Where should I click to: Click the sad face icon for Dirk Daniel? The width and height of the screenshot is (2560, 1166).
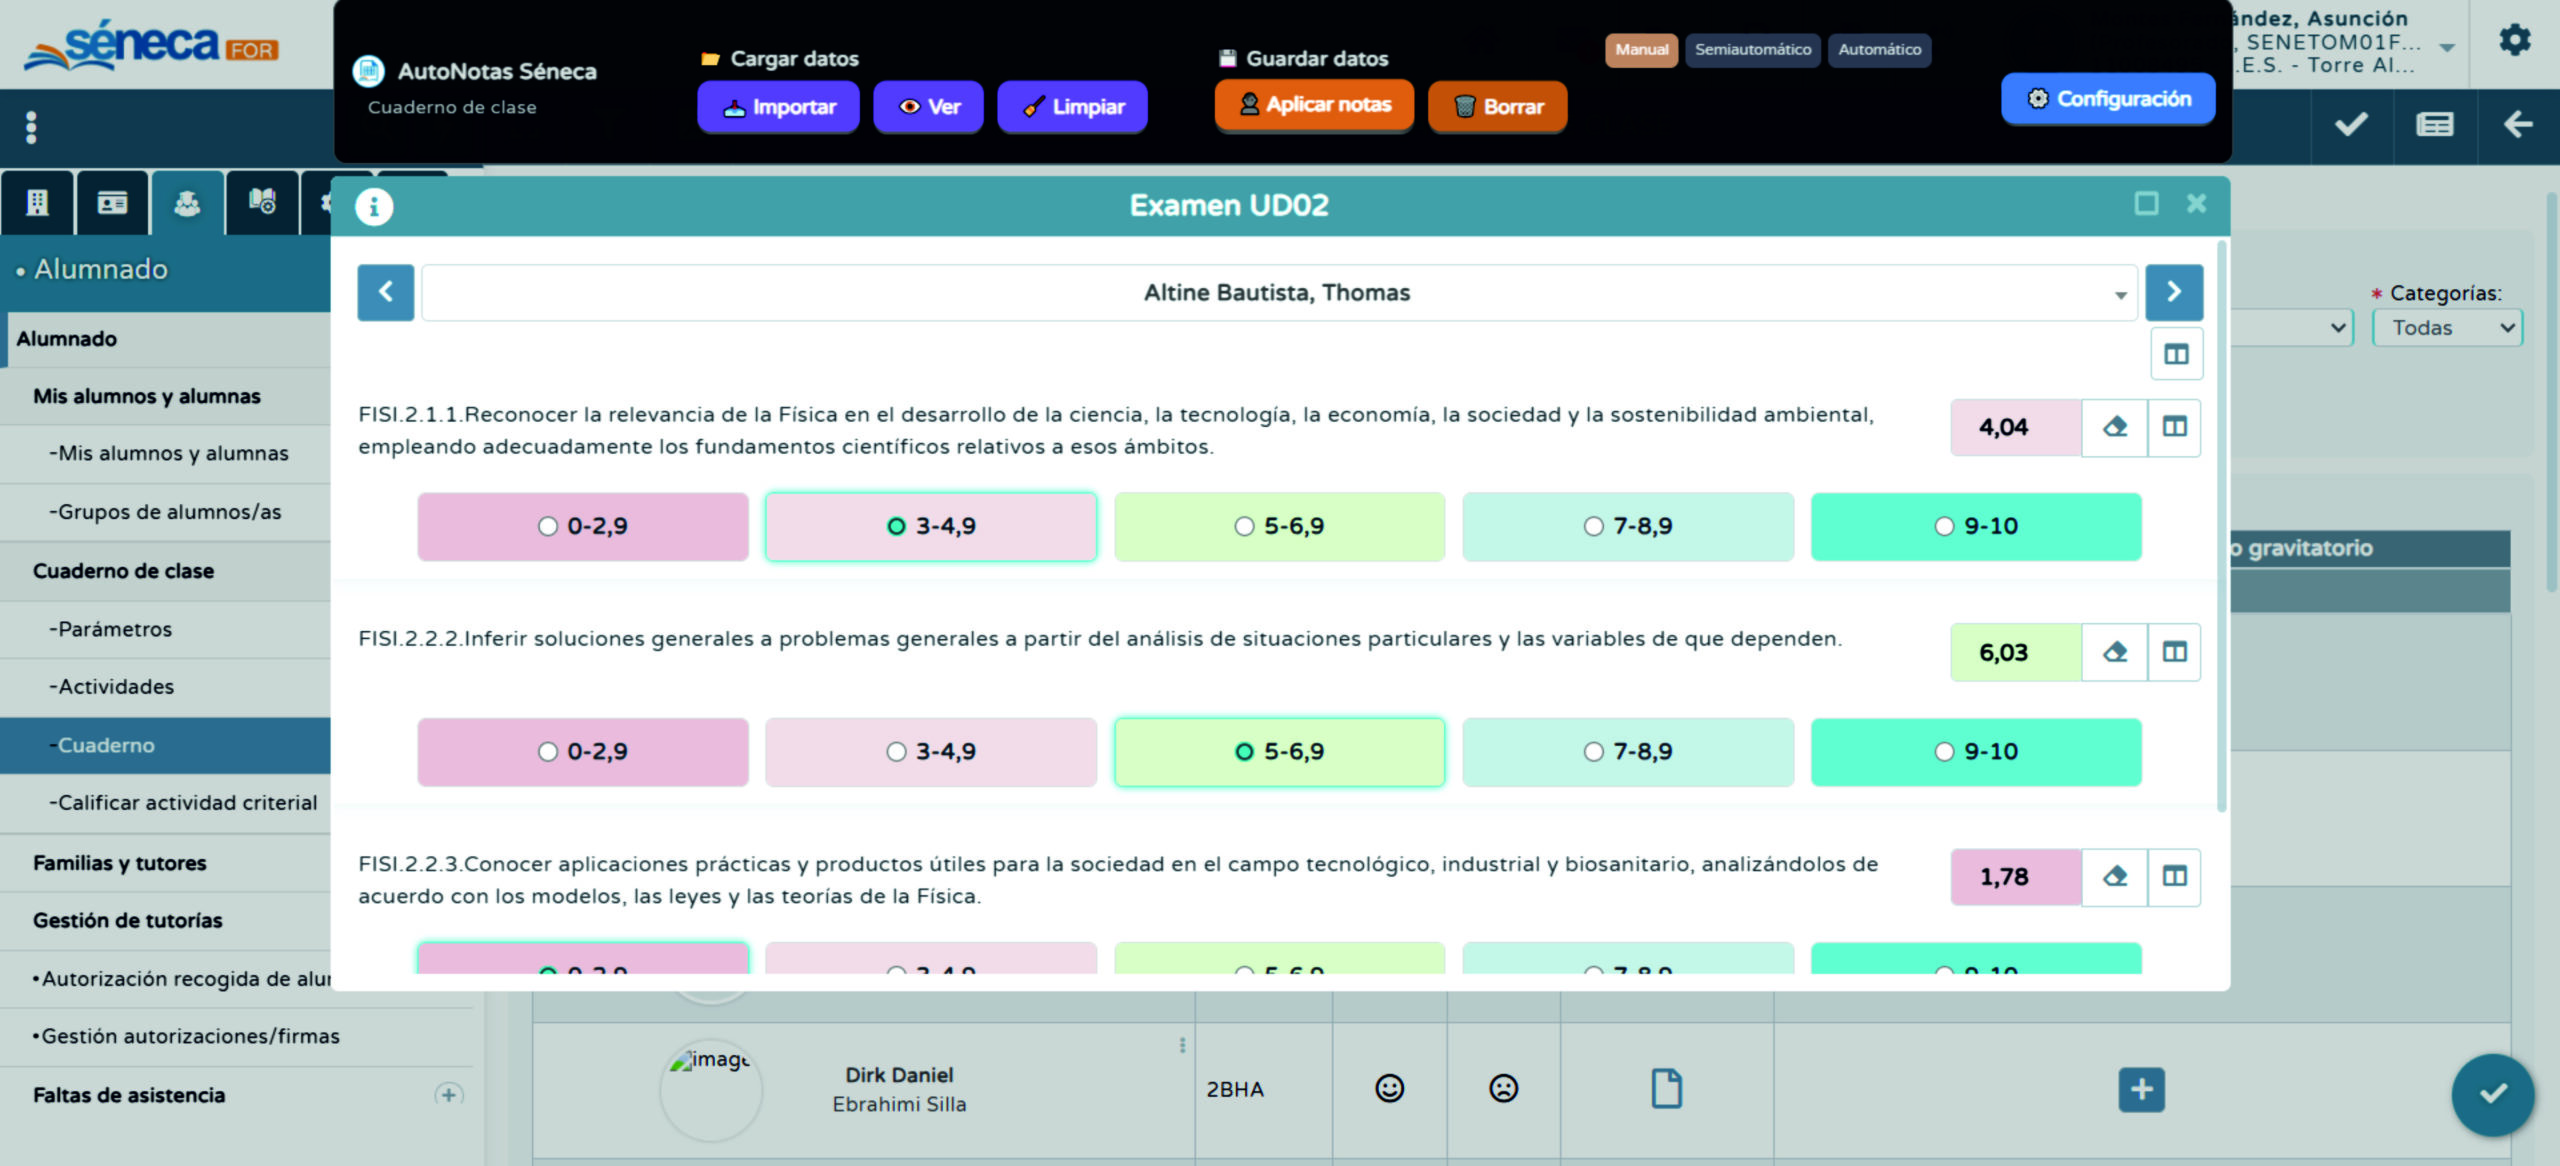[1503, 1088]
